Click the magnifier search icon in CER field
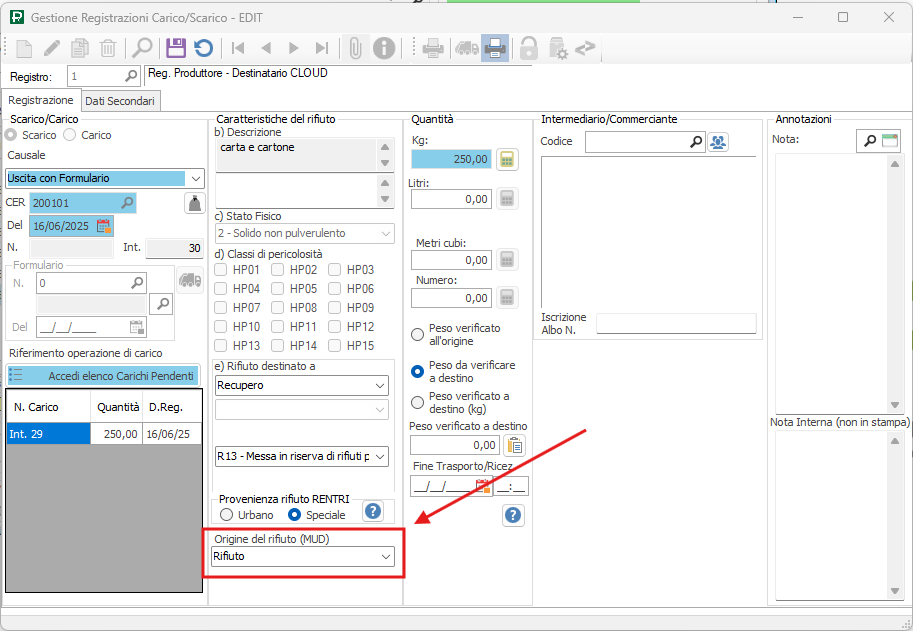 [127, 203]
